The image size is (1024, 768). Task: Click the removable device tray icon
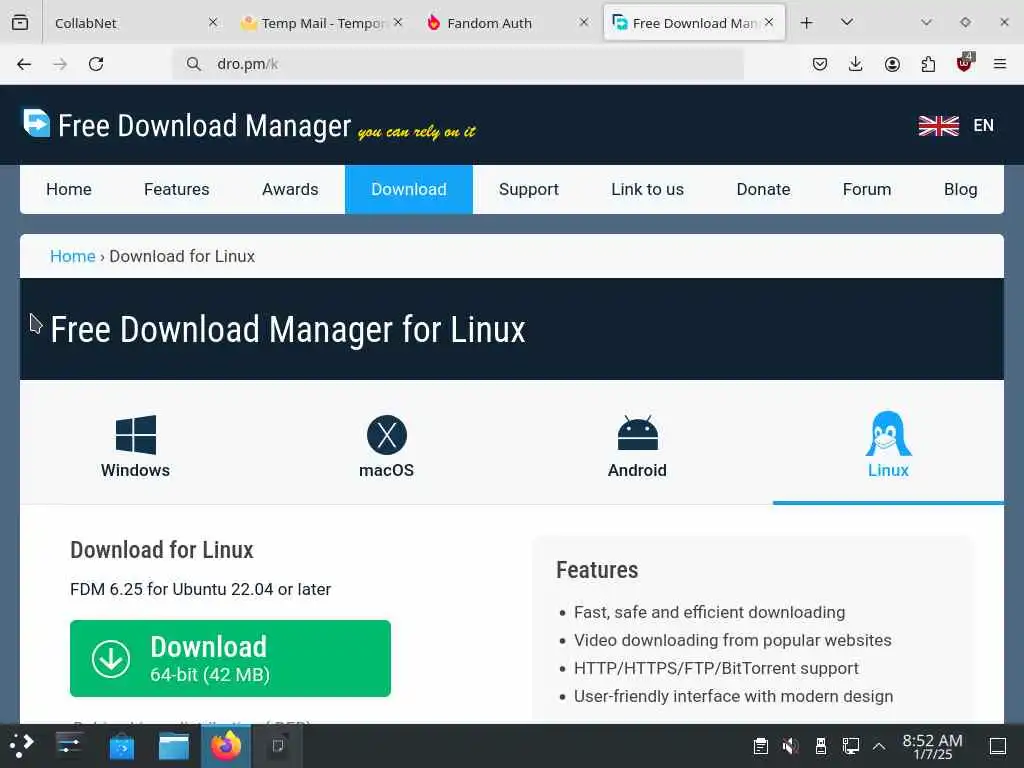point(821,746)
